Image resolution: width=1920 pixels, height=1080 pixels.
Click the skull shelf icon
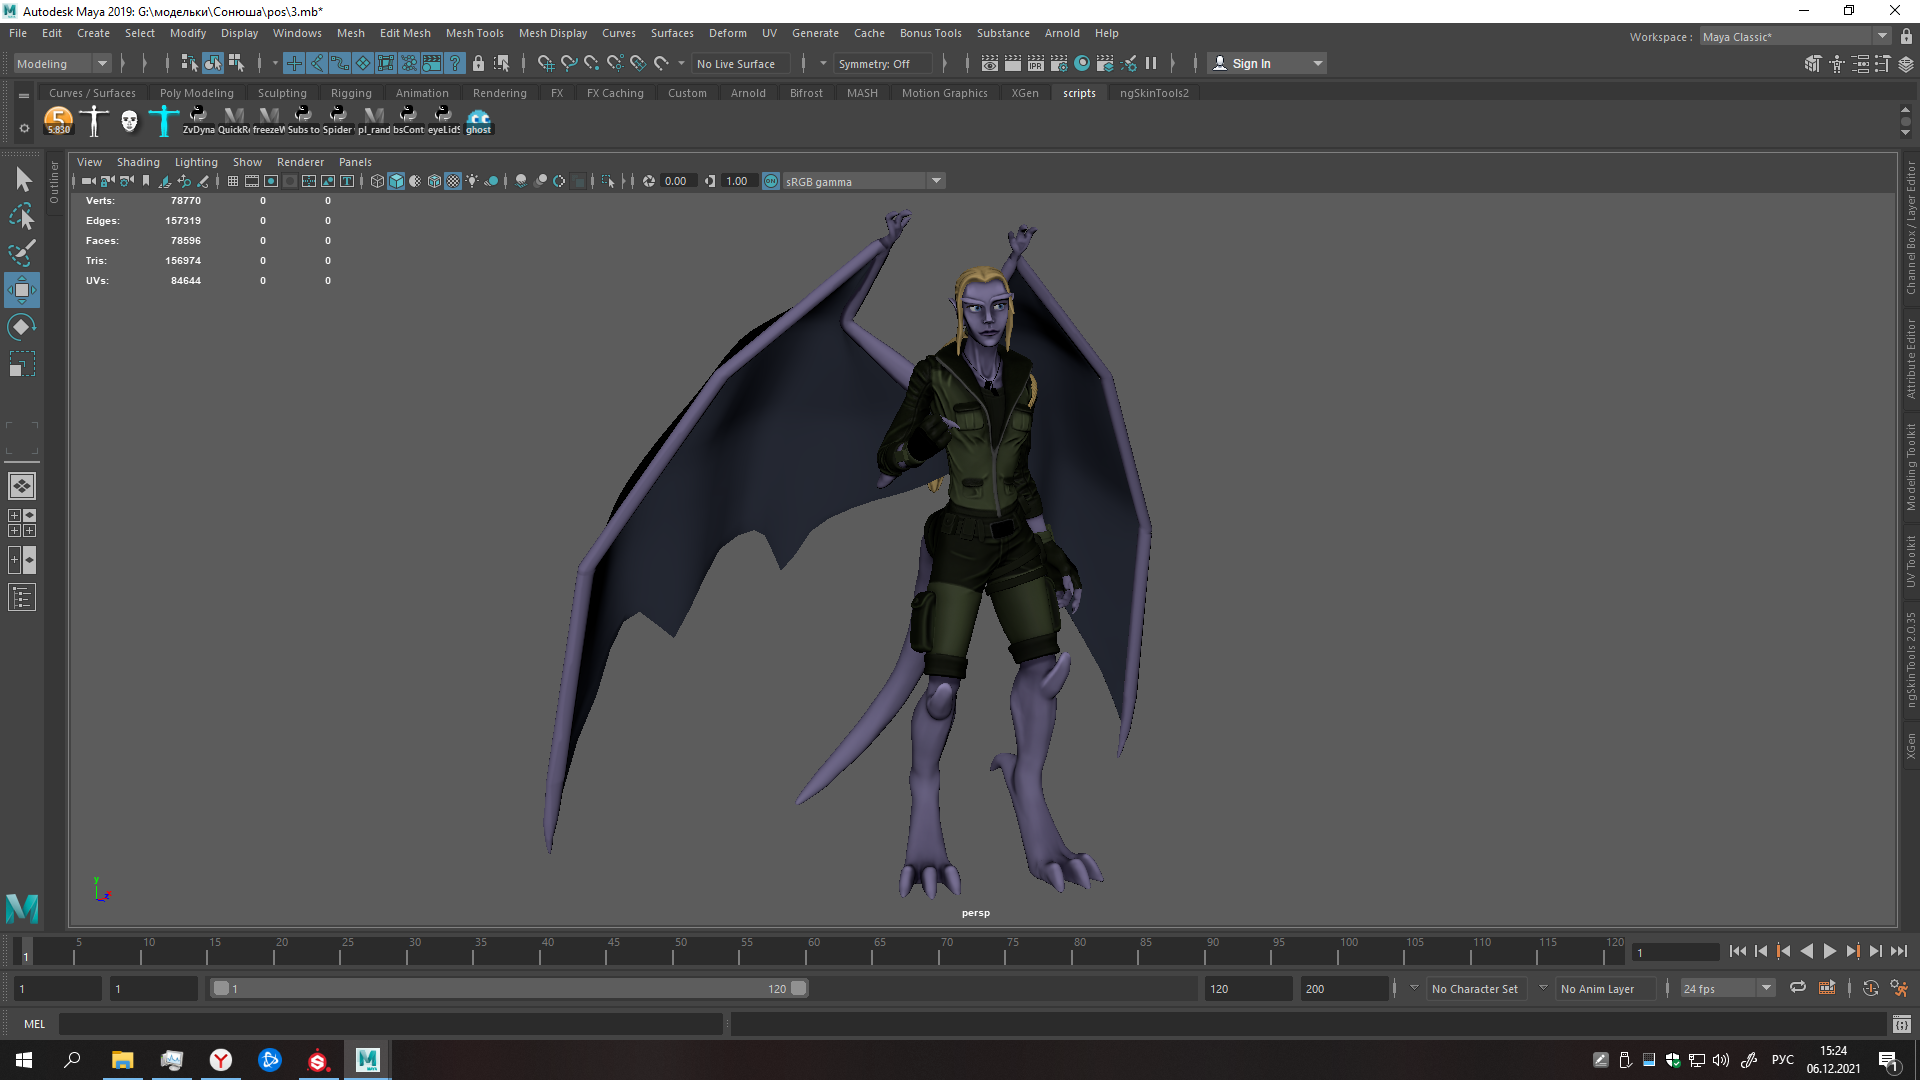pos(129,121)
